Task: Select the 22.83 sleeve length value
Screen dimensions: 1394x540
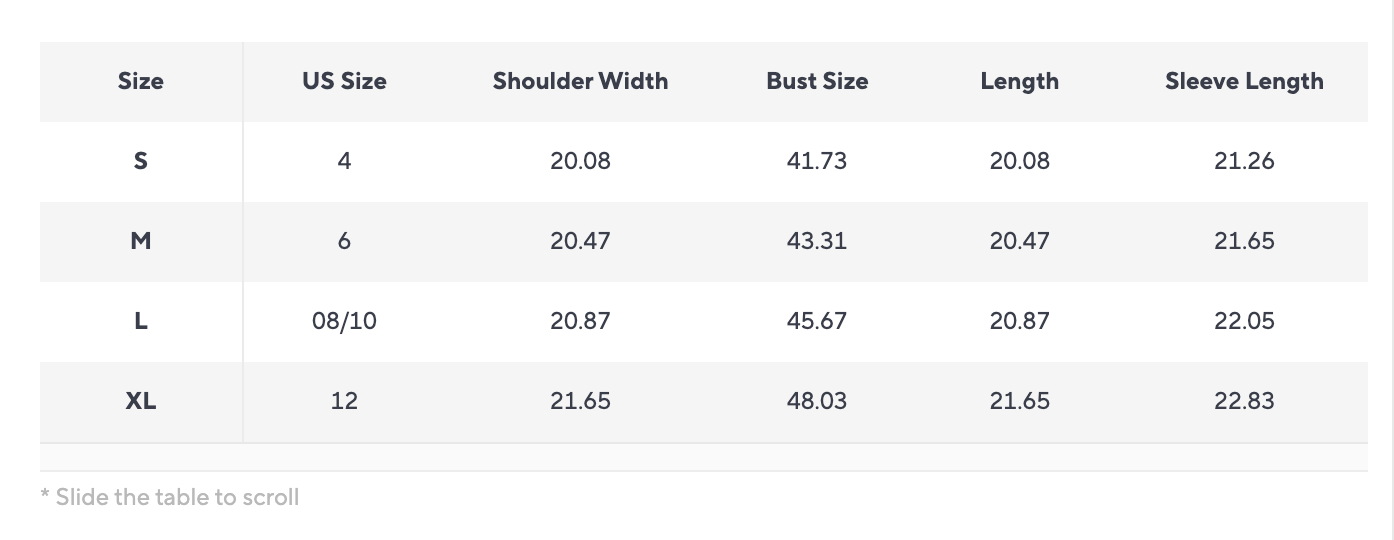Action: tap(1244, 401)
